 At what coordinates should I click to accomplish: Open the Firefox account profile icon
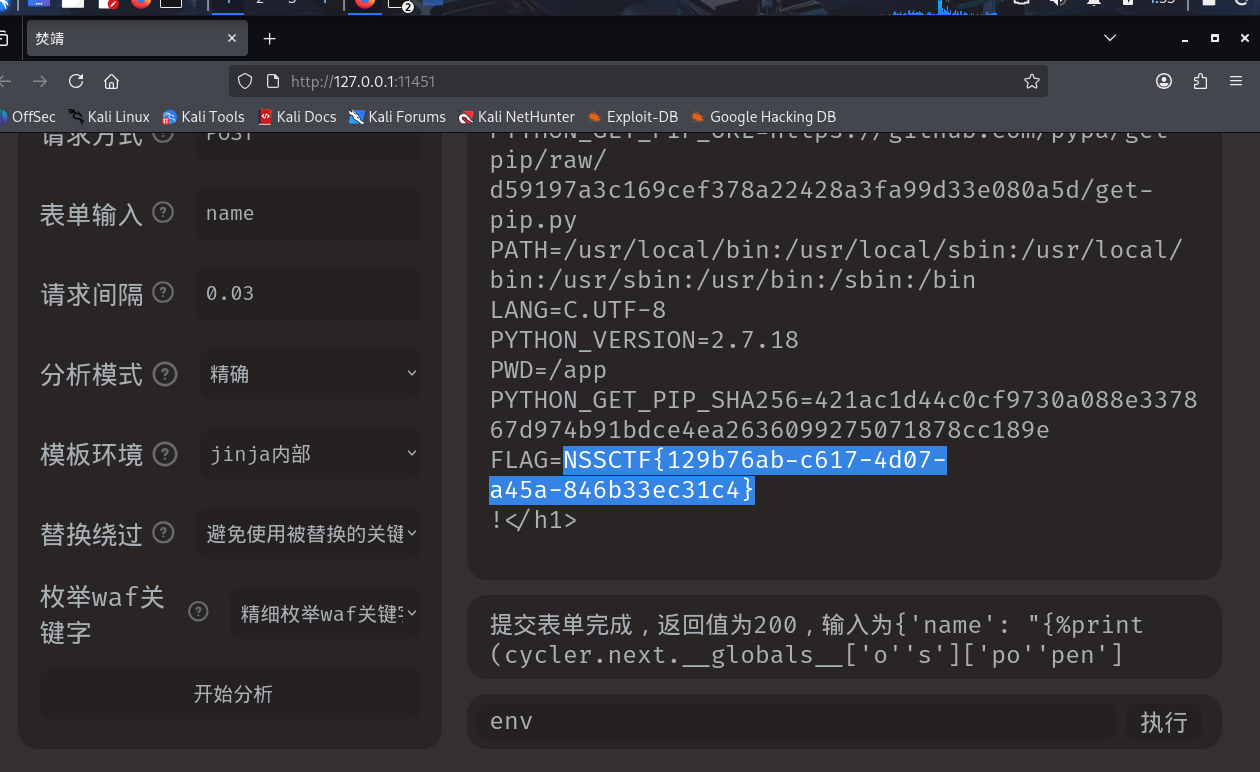coord(1164,81)
